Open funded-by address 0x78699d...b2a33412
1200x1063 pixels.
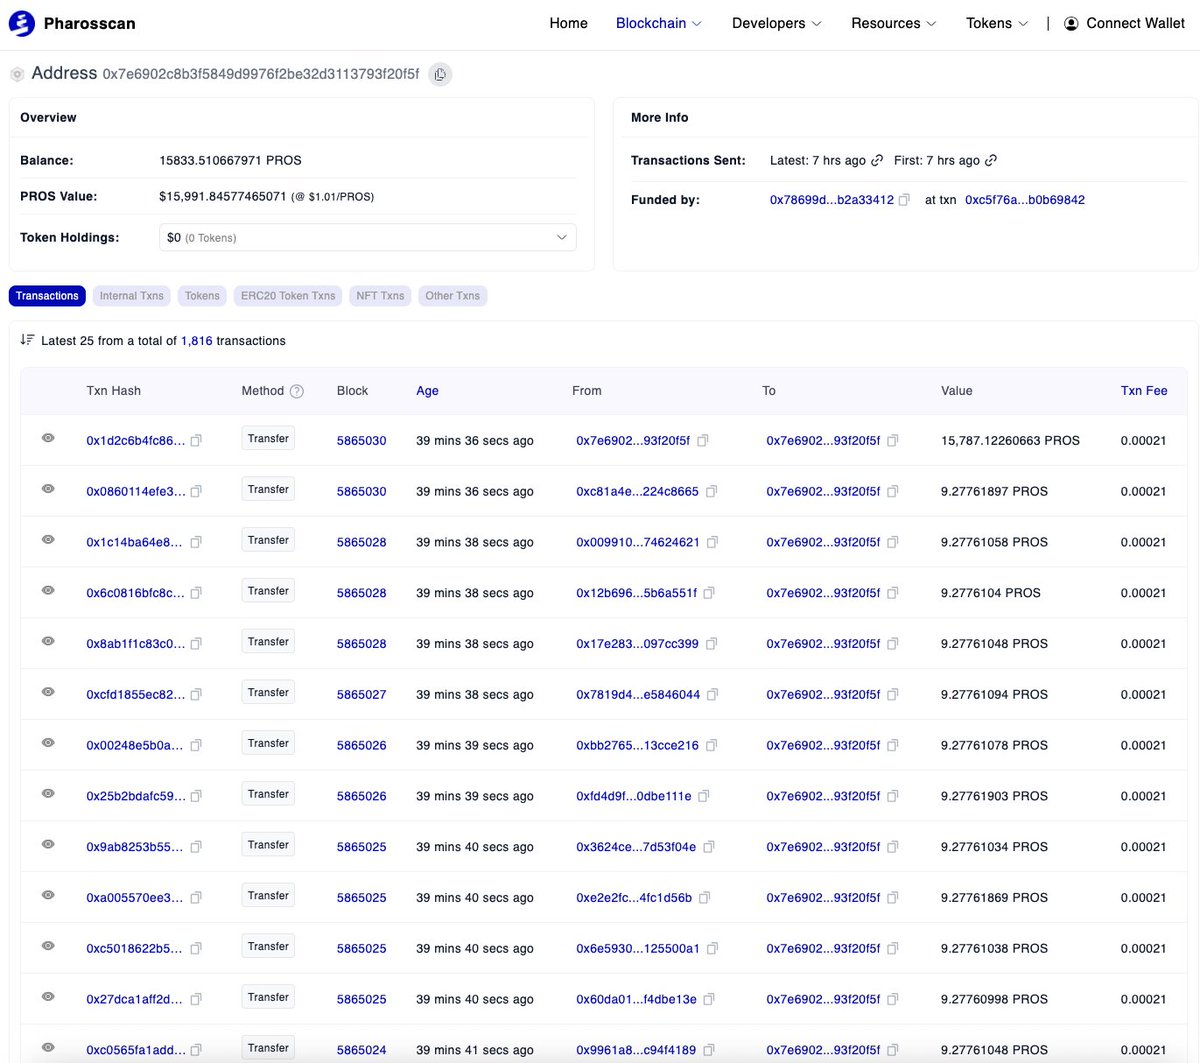pos(832,200)
